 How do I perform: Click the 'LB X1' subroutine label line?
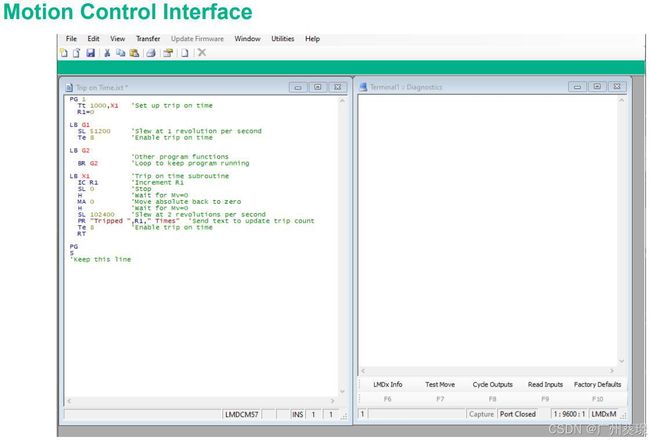80,176
